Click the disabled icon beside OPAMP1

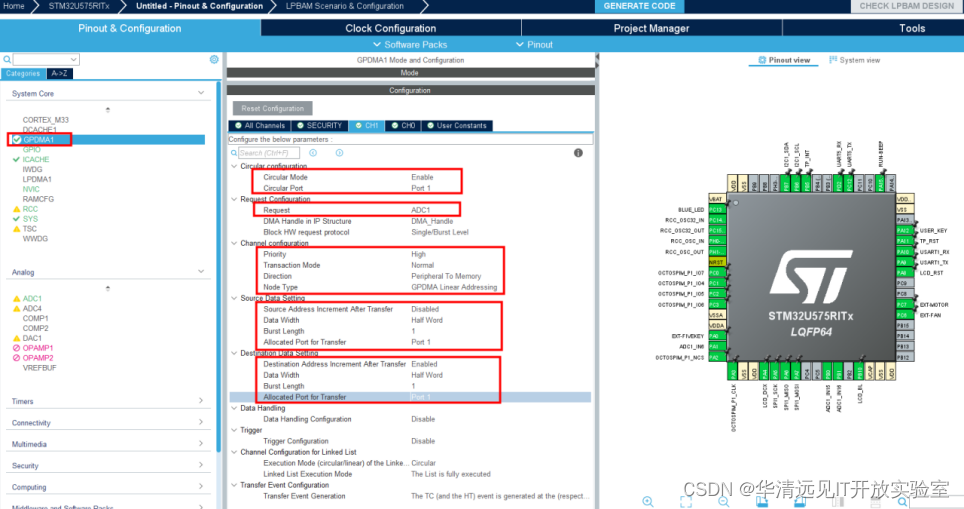click(x=17, y=348)
